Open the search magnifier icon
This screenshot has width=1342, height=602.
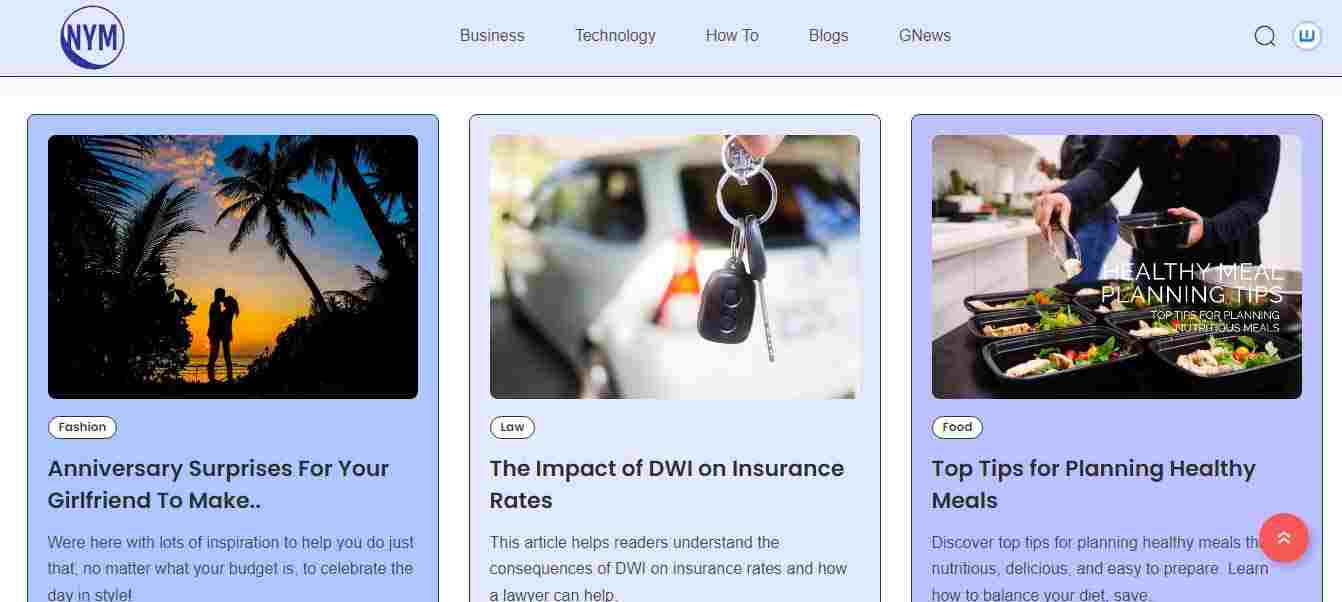pyautogui.click(x=1265, y=36)
